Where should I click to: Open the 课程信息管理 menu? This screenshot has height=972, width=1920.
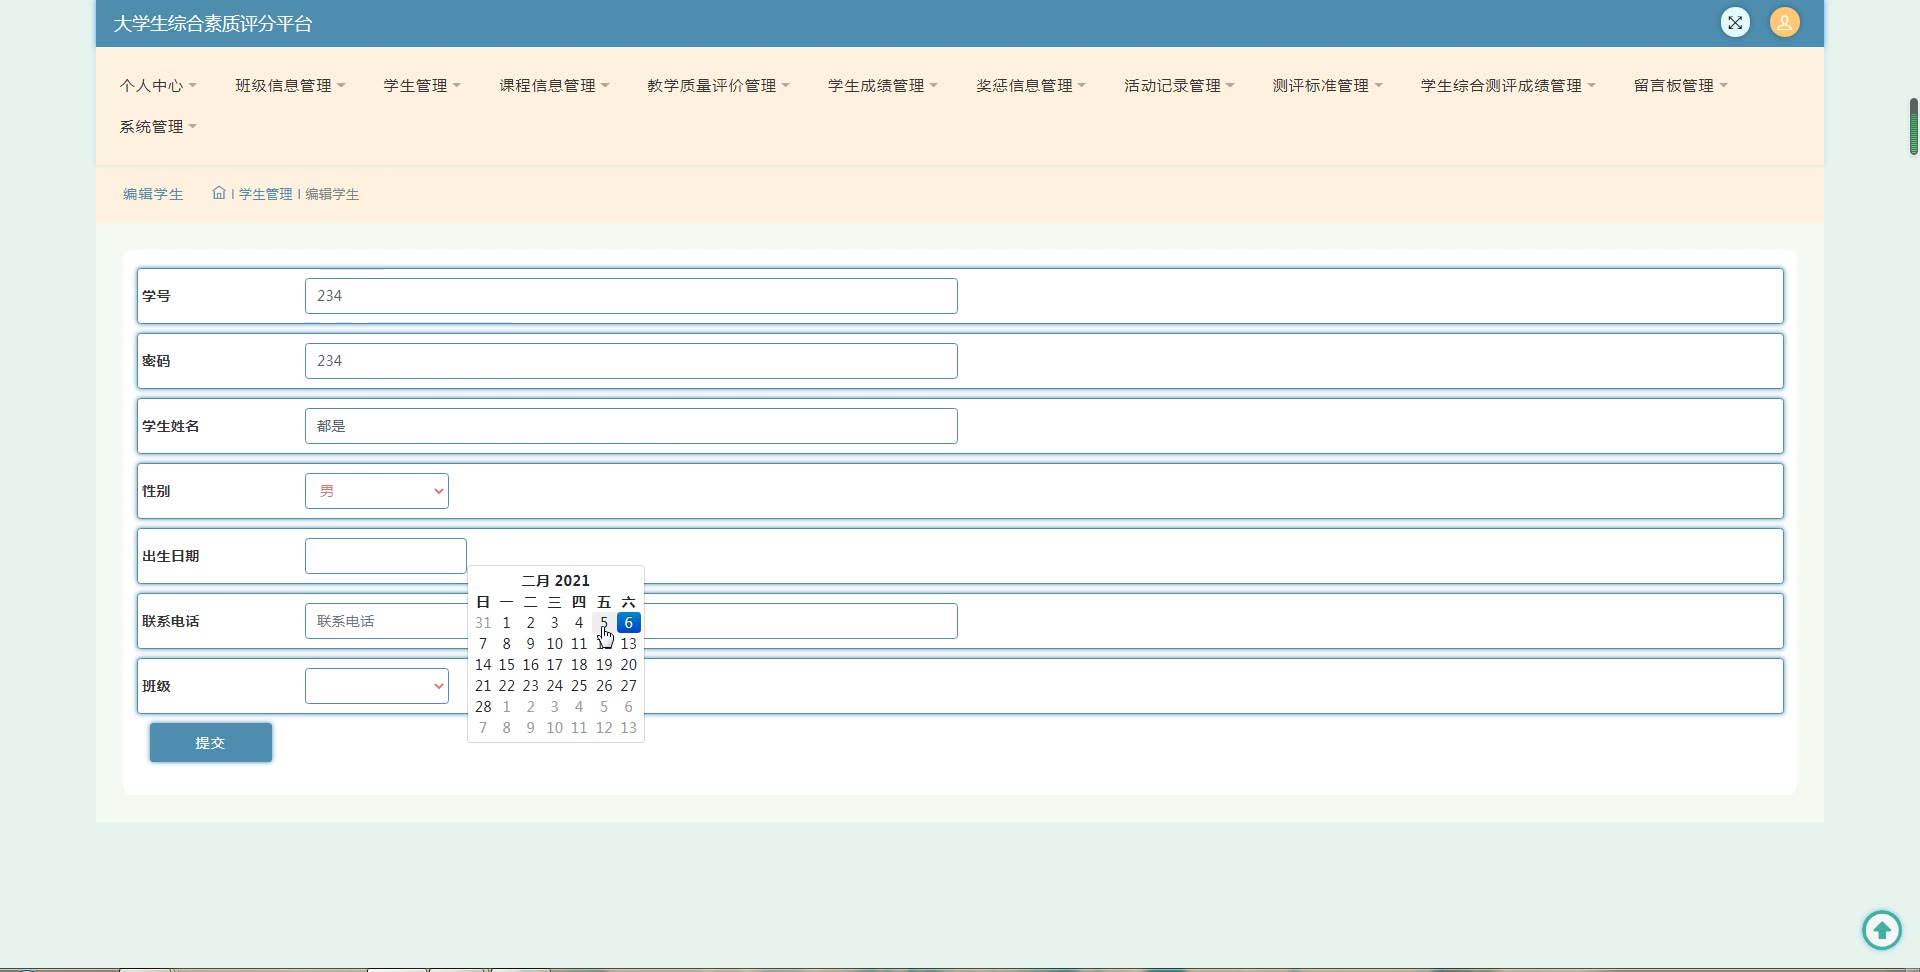pos(554,85)
